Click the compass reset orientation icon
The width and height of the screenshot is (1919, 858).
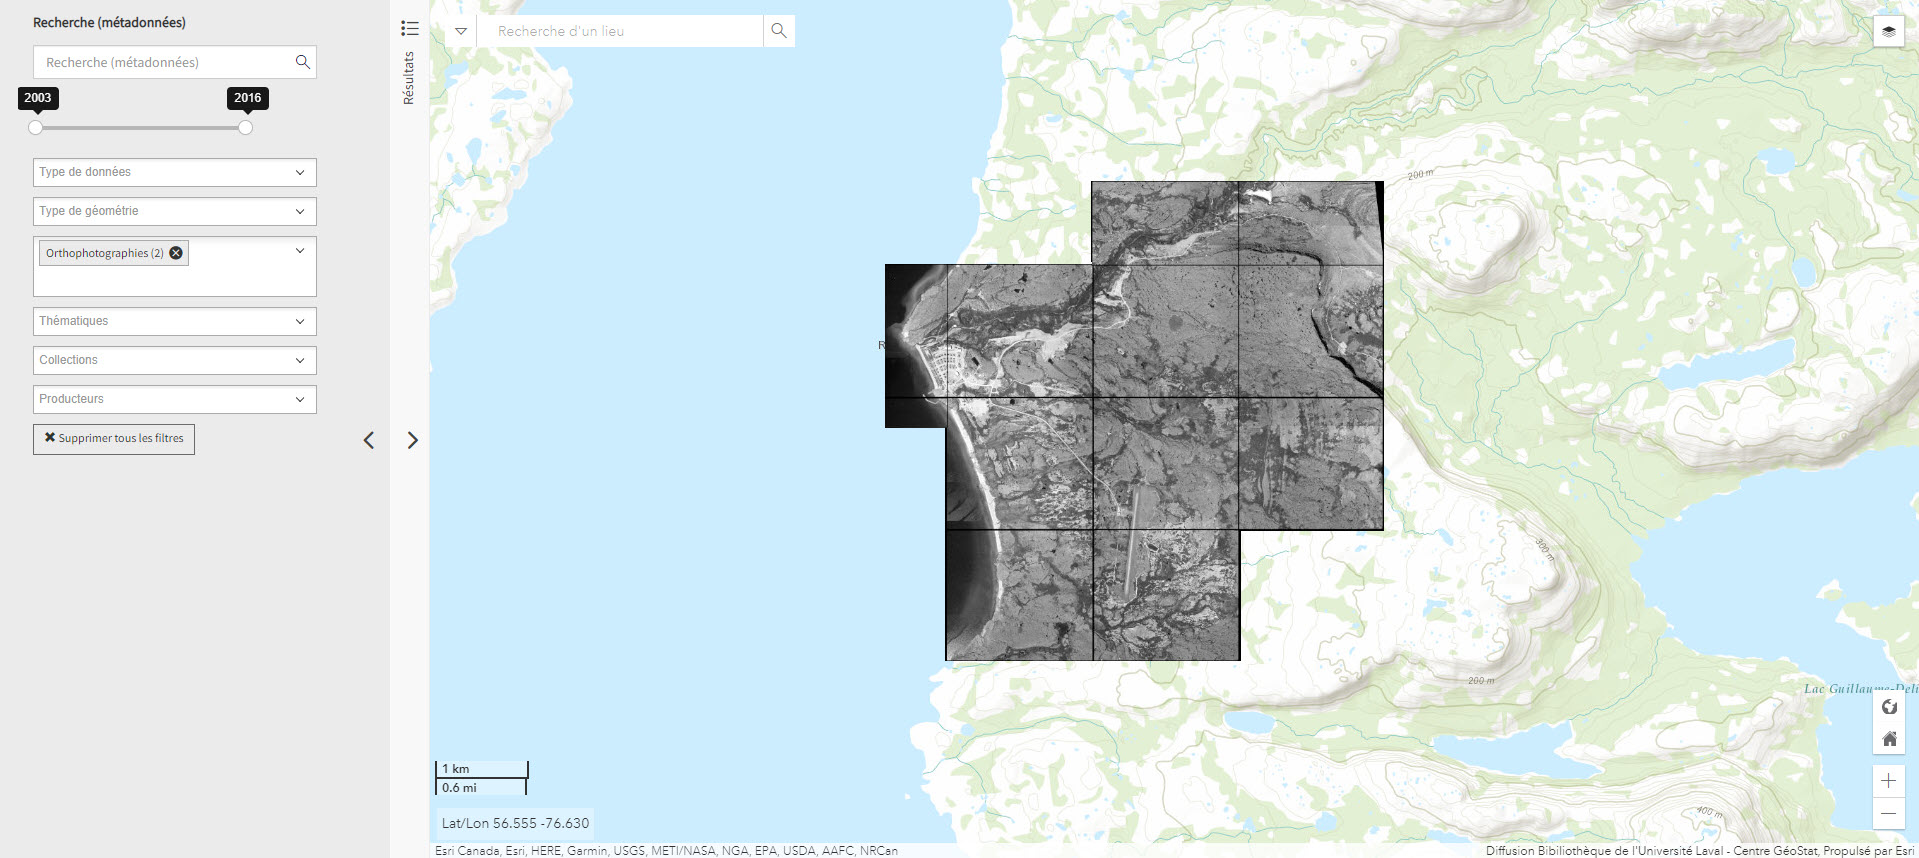coord(1889,707)
